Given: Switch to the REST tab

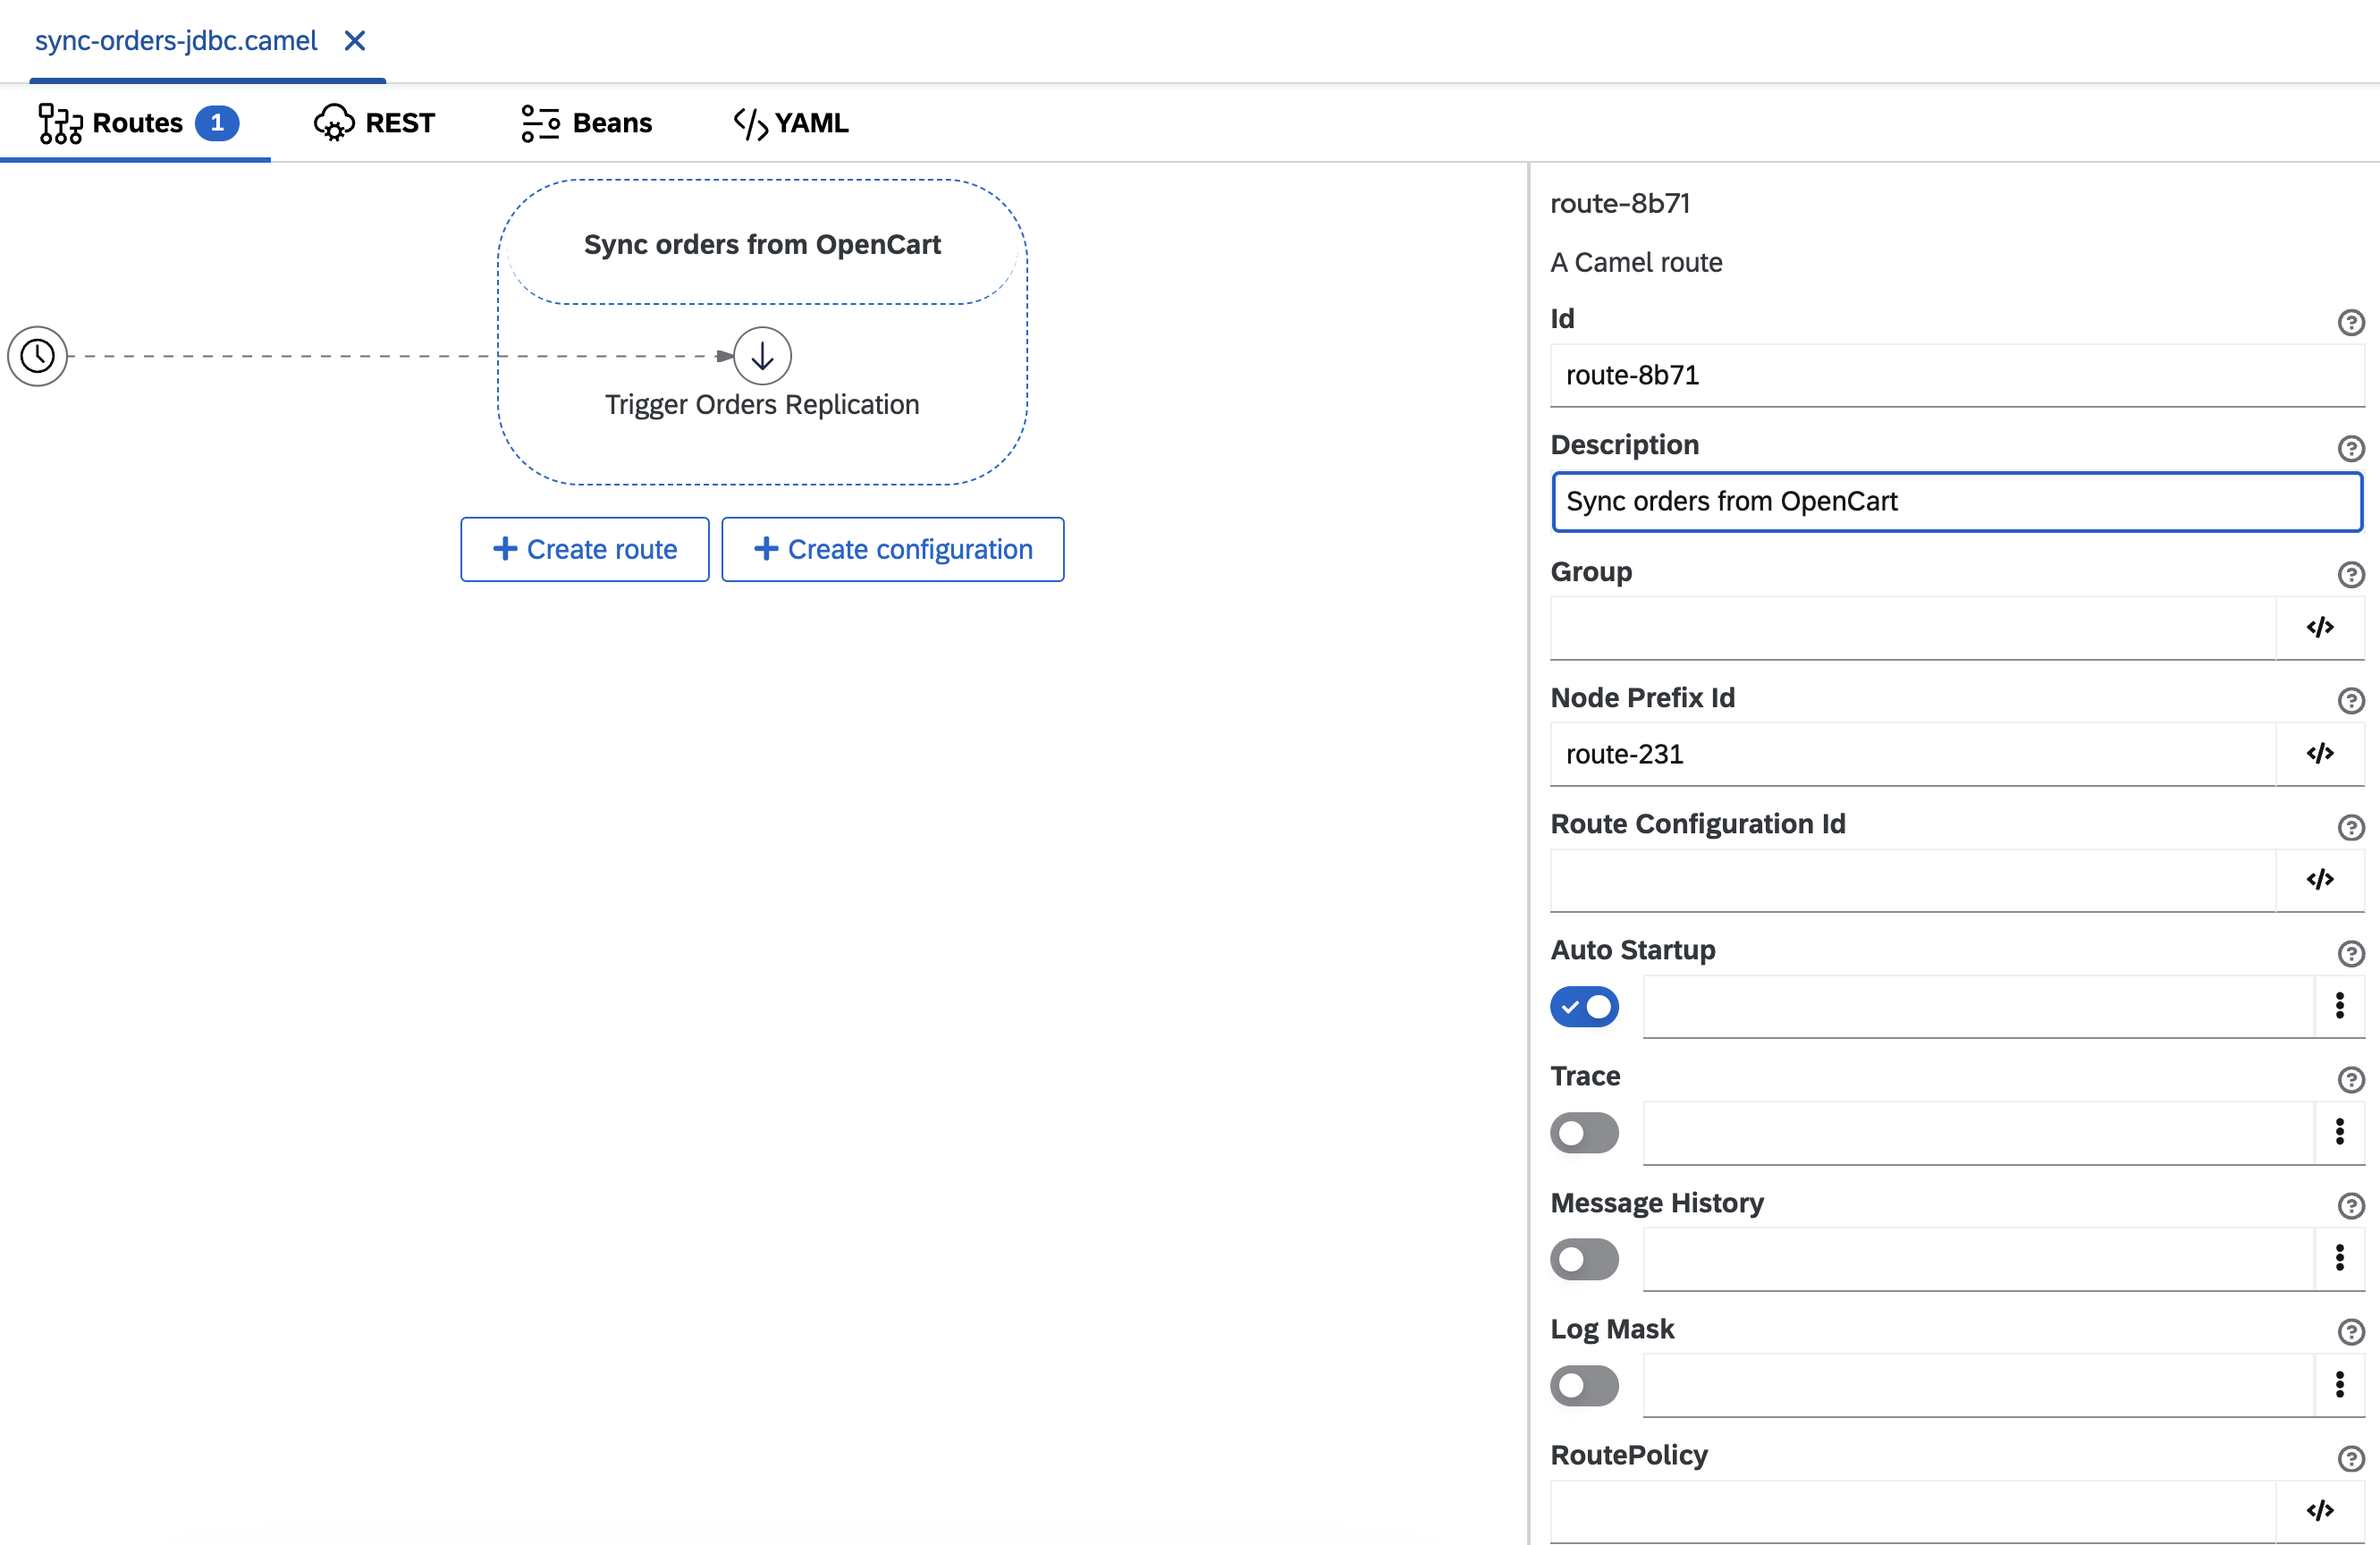Looking at the screenshot, I should [373, 122].
